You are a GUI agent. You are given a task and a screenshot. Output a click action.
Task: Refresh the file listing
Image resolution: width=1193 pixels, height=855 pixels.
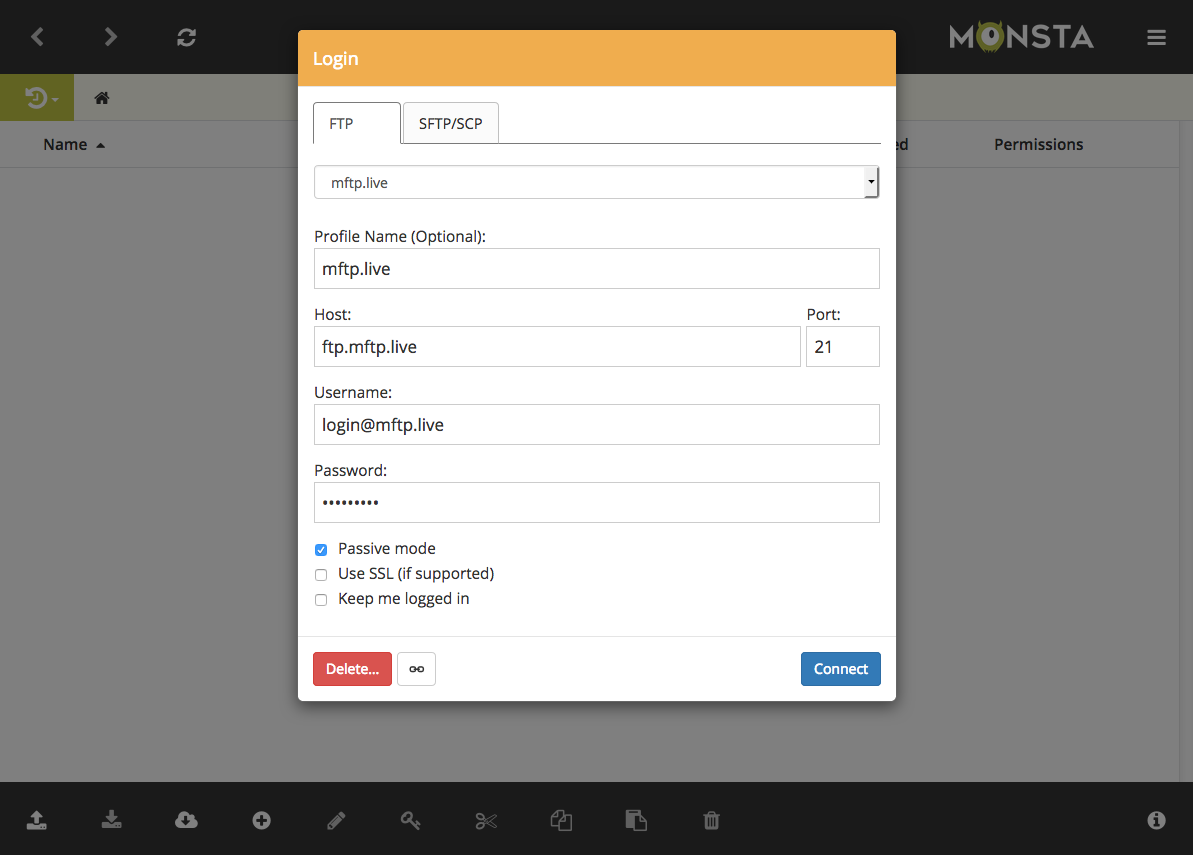pyautogui.click(x=186, y=37)
